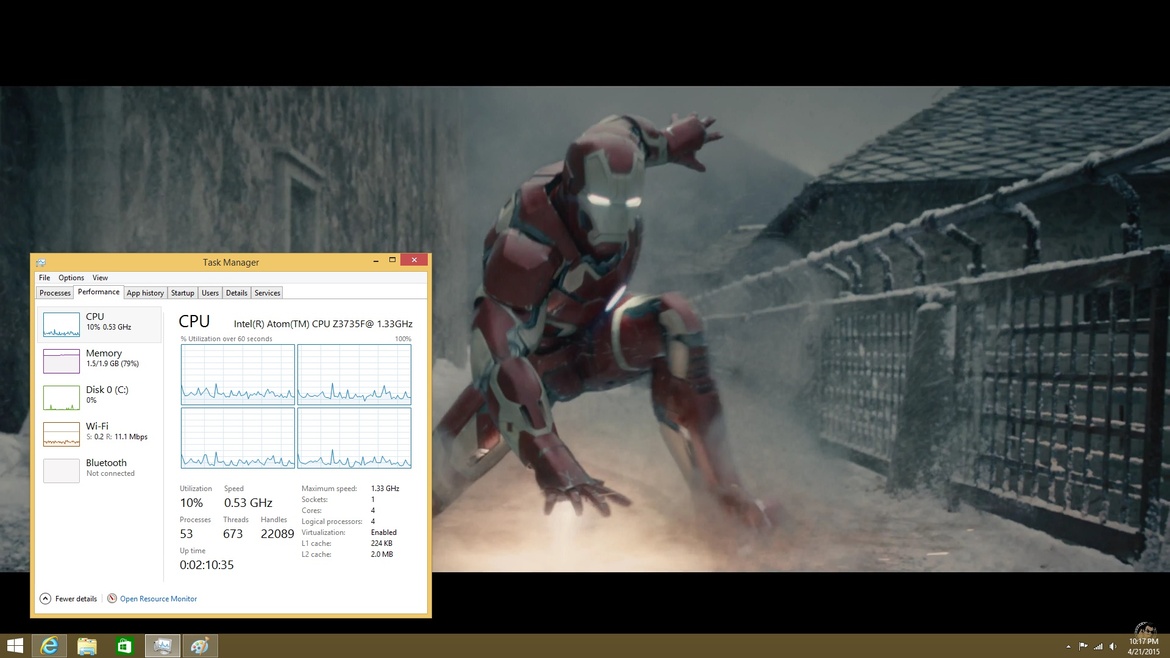Click the L2 cache 2.0 MB value

382,554
